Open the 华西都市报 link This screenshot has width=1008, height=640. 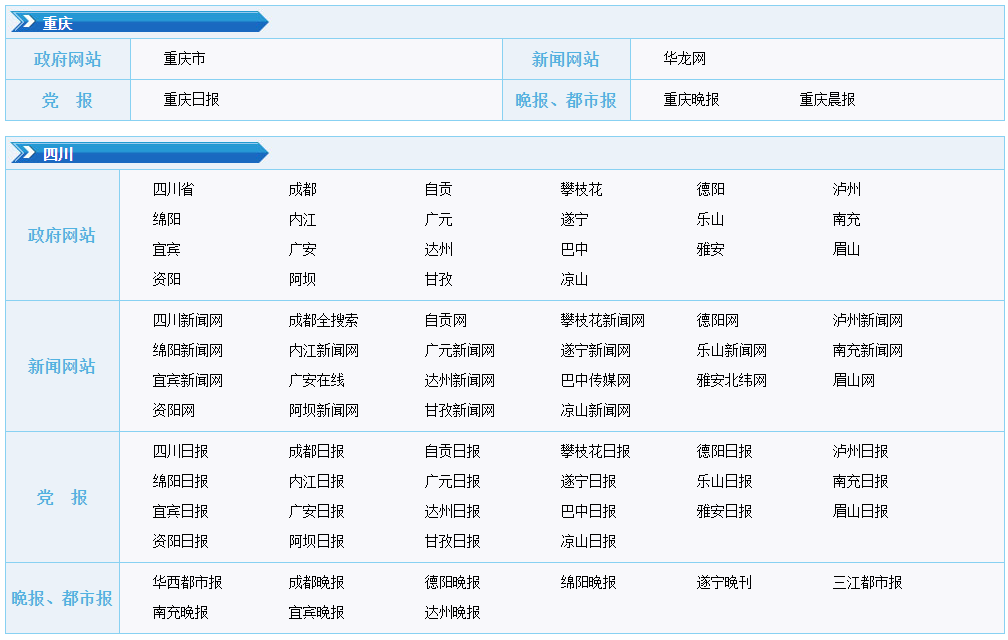(187, 583)
